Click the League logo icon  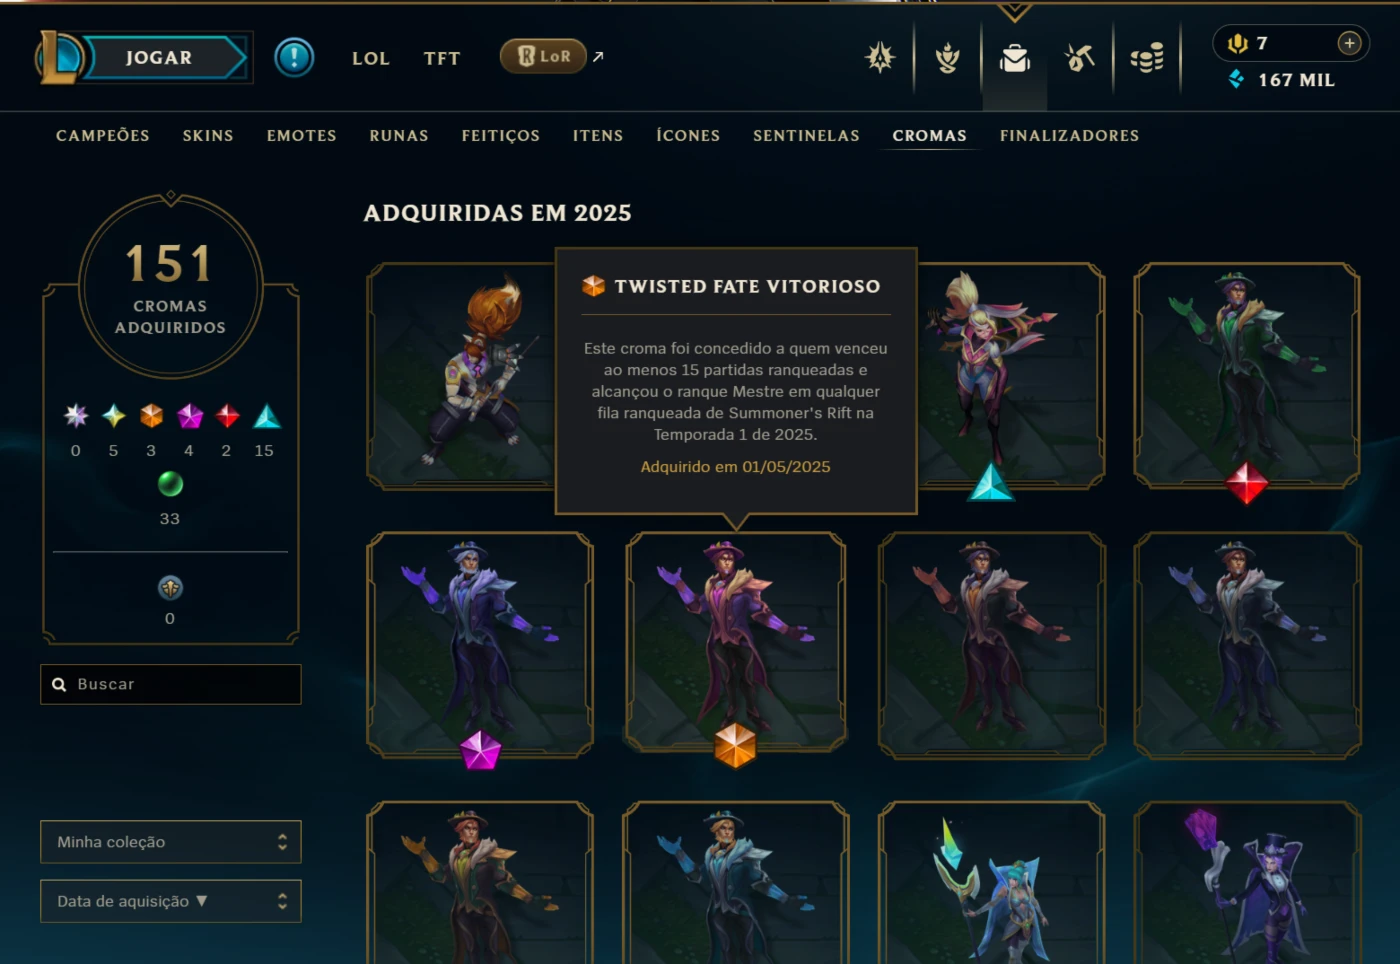coord(58,57)
